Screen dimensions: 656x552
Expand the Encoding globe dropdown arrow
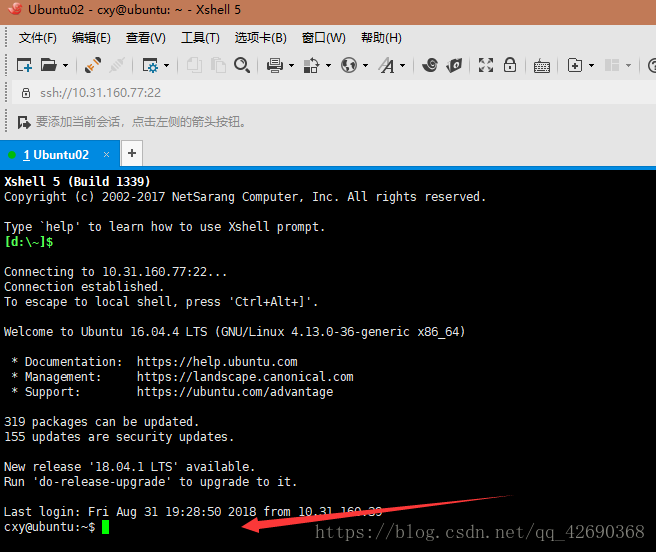click(x=365, y=65)
